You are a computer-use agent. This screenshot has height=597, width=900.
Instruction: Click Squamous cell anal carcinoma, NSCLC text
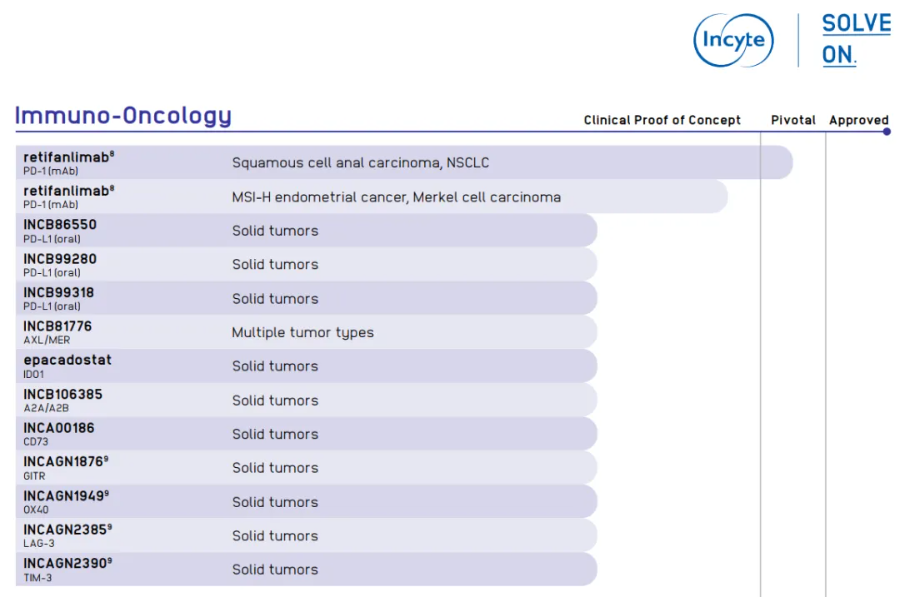360,162
